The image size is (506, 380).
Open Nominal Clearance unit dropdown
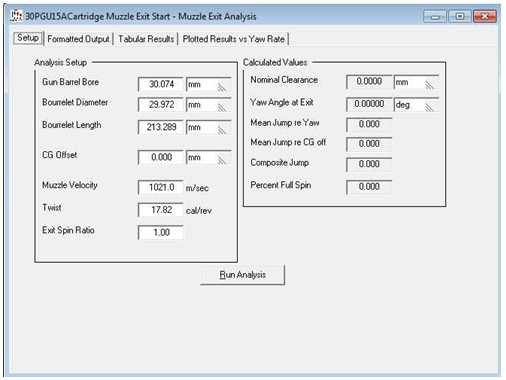[x=416, y=82]
